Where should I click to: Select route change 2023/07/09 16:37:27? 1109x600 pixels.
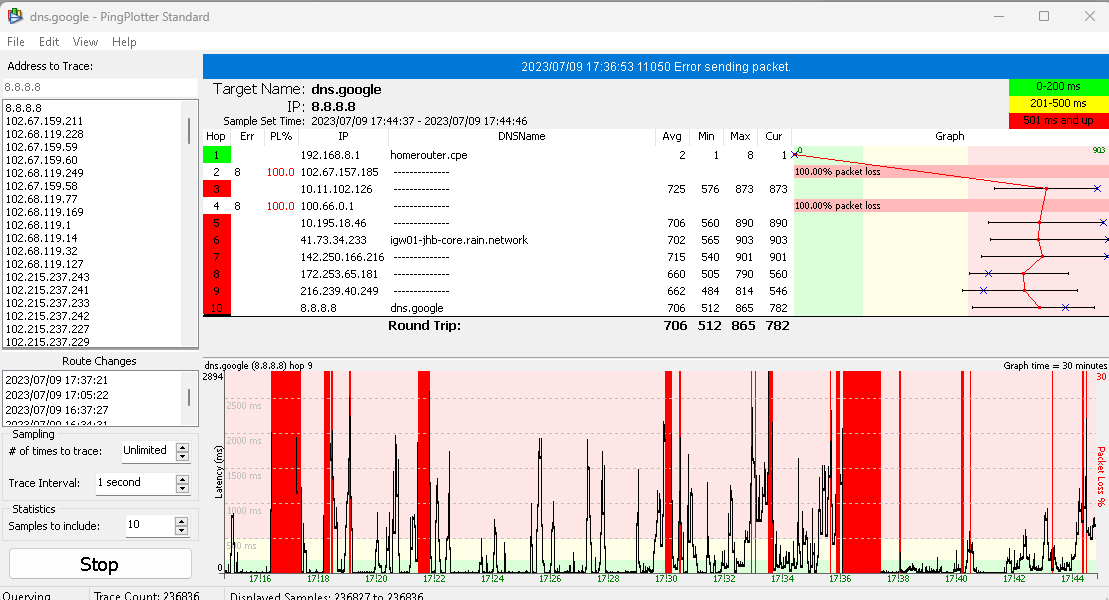[57, 410]
